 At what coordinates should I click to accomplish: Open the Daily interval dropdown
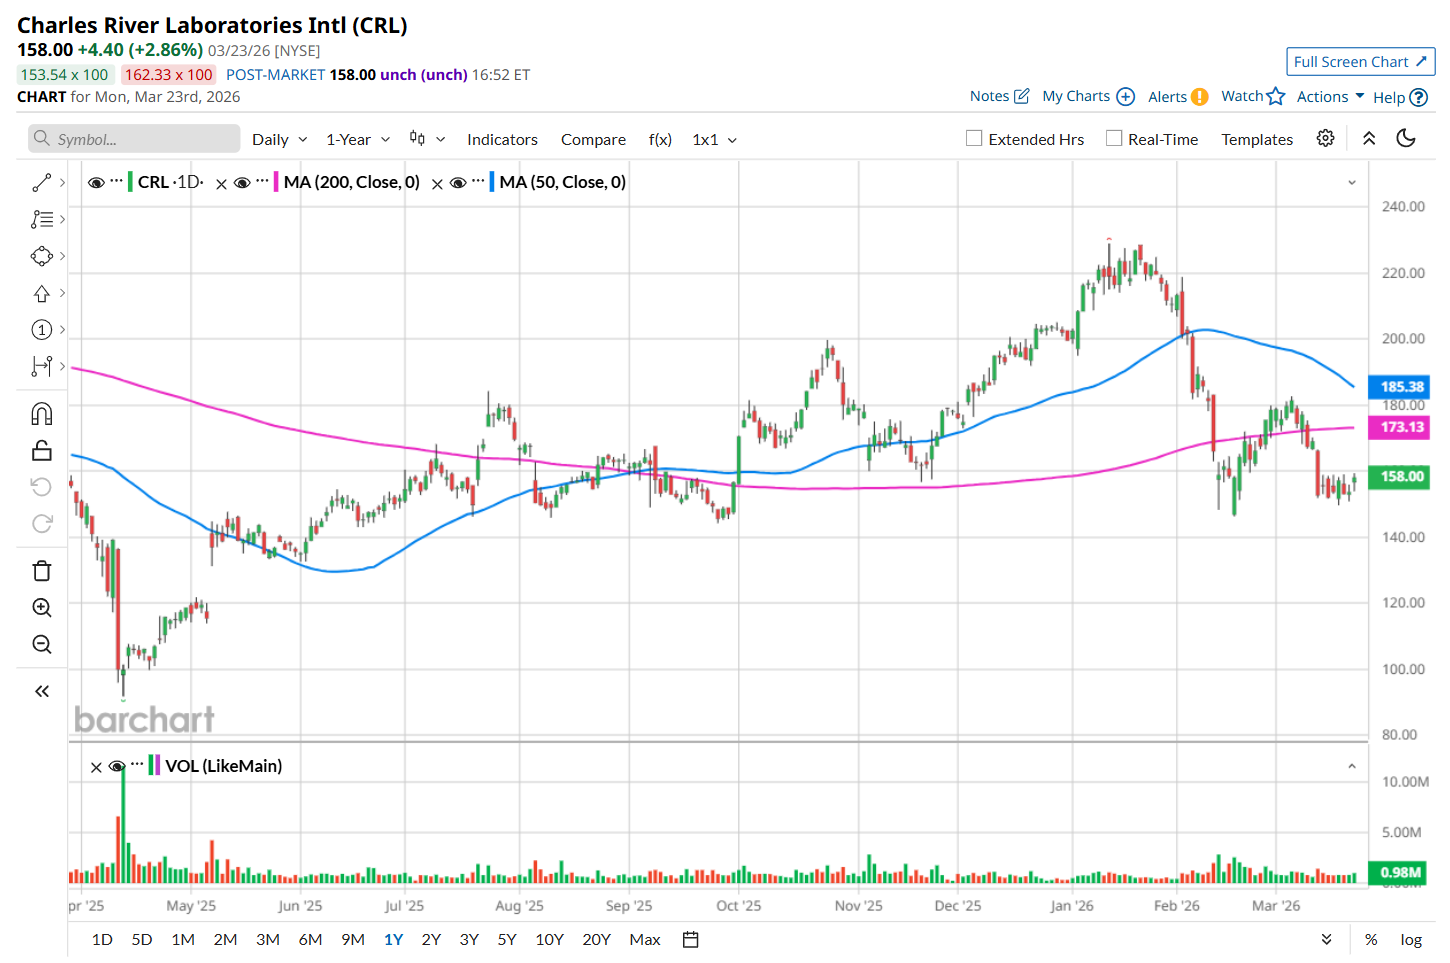click(279, 140)
